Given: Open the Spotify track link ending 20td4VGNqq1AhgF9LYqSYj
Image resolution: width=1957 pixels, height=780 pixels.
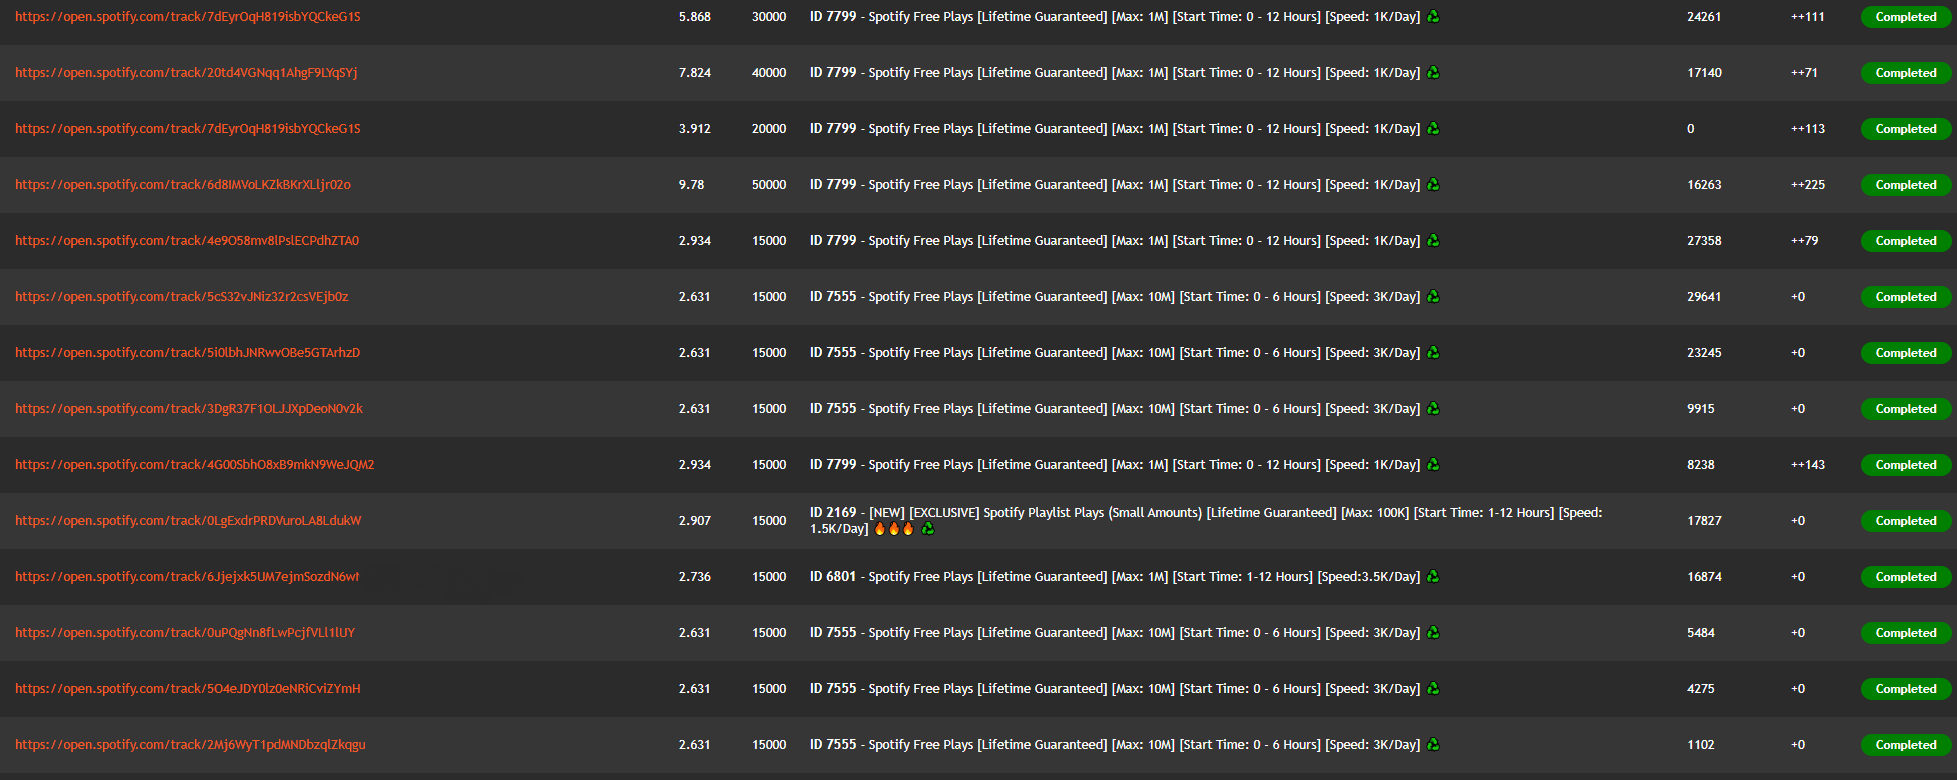Looking at the screenshot, I should tap(186, 73).
